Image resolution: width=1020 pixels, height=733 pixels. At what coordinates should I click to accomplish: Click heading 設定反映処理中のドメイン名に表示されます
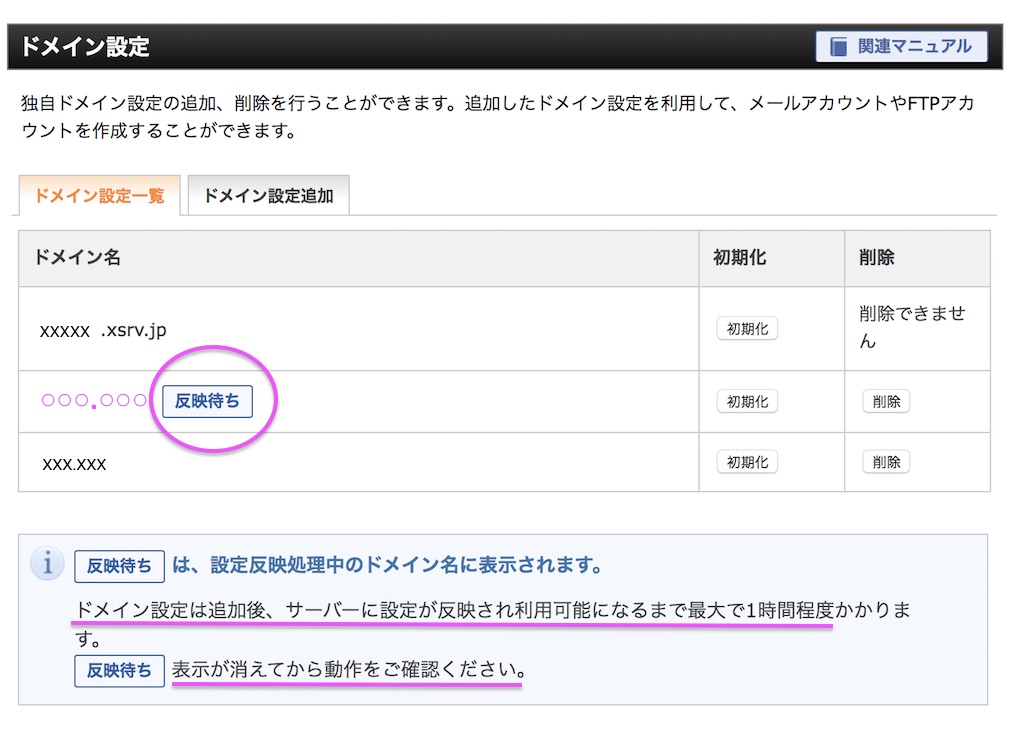407,565
